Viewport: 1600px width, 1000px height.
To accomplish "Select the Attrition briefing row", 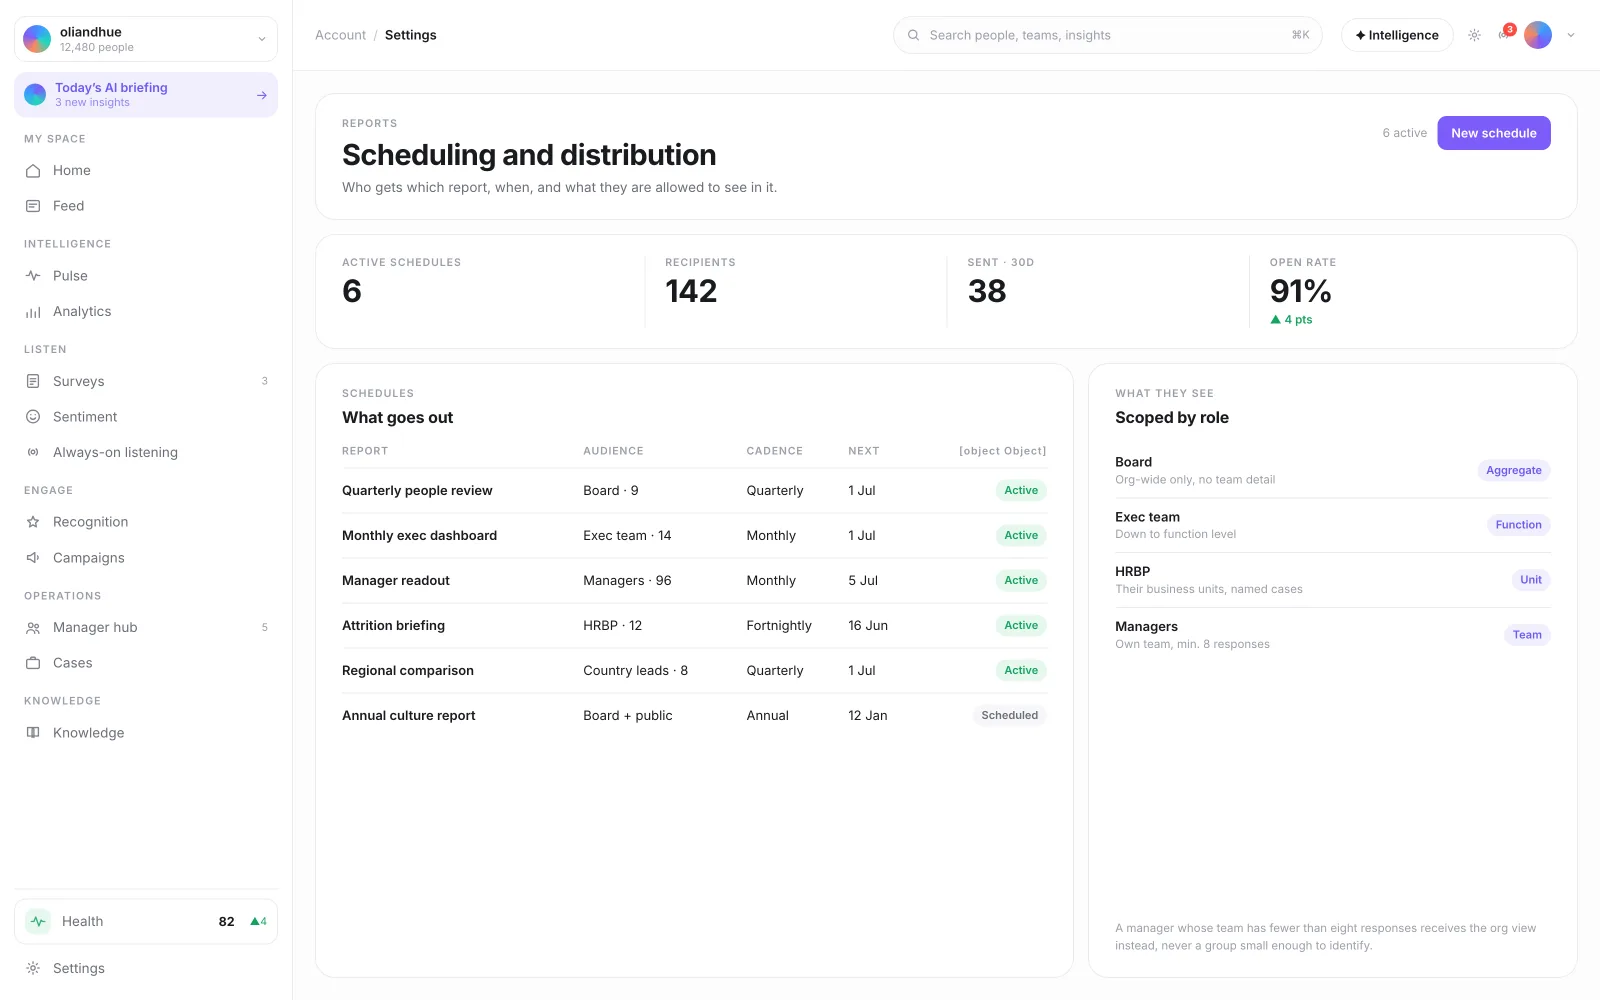I will tap(694, 626).
